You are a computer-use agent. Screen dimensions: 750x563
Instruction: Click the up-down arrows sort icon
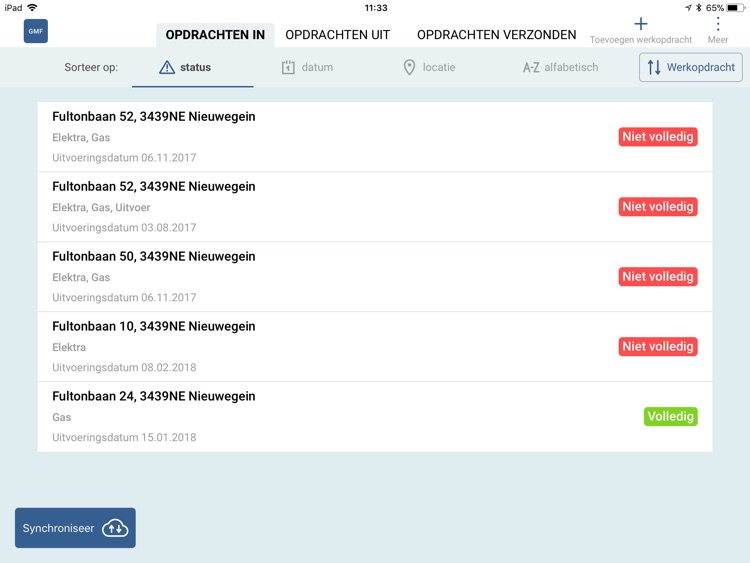click(x=654, y=67)
